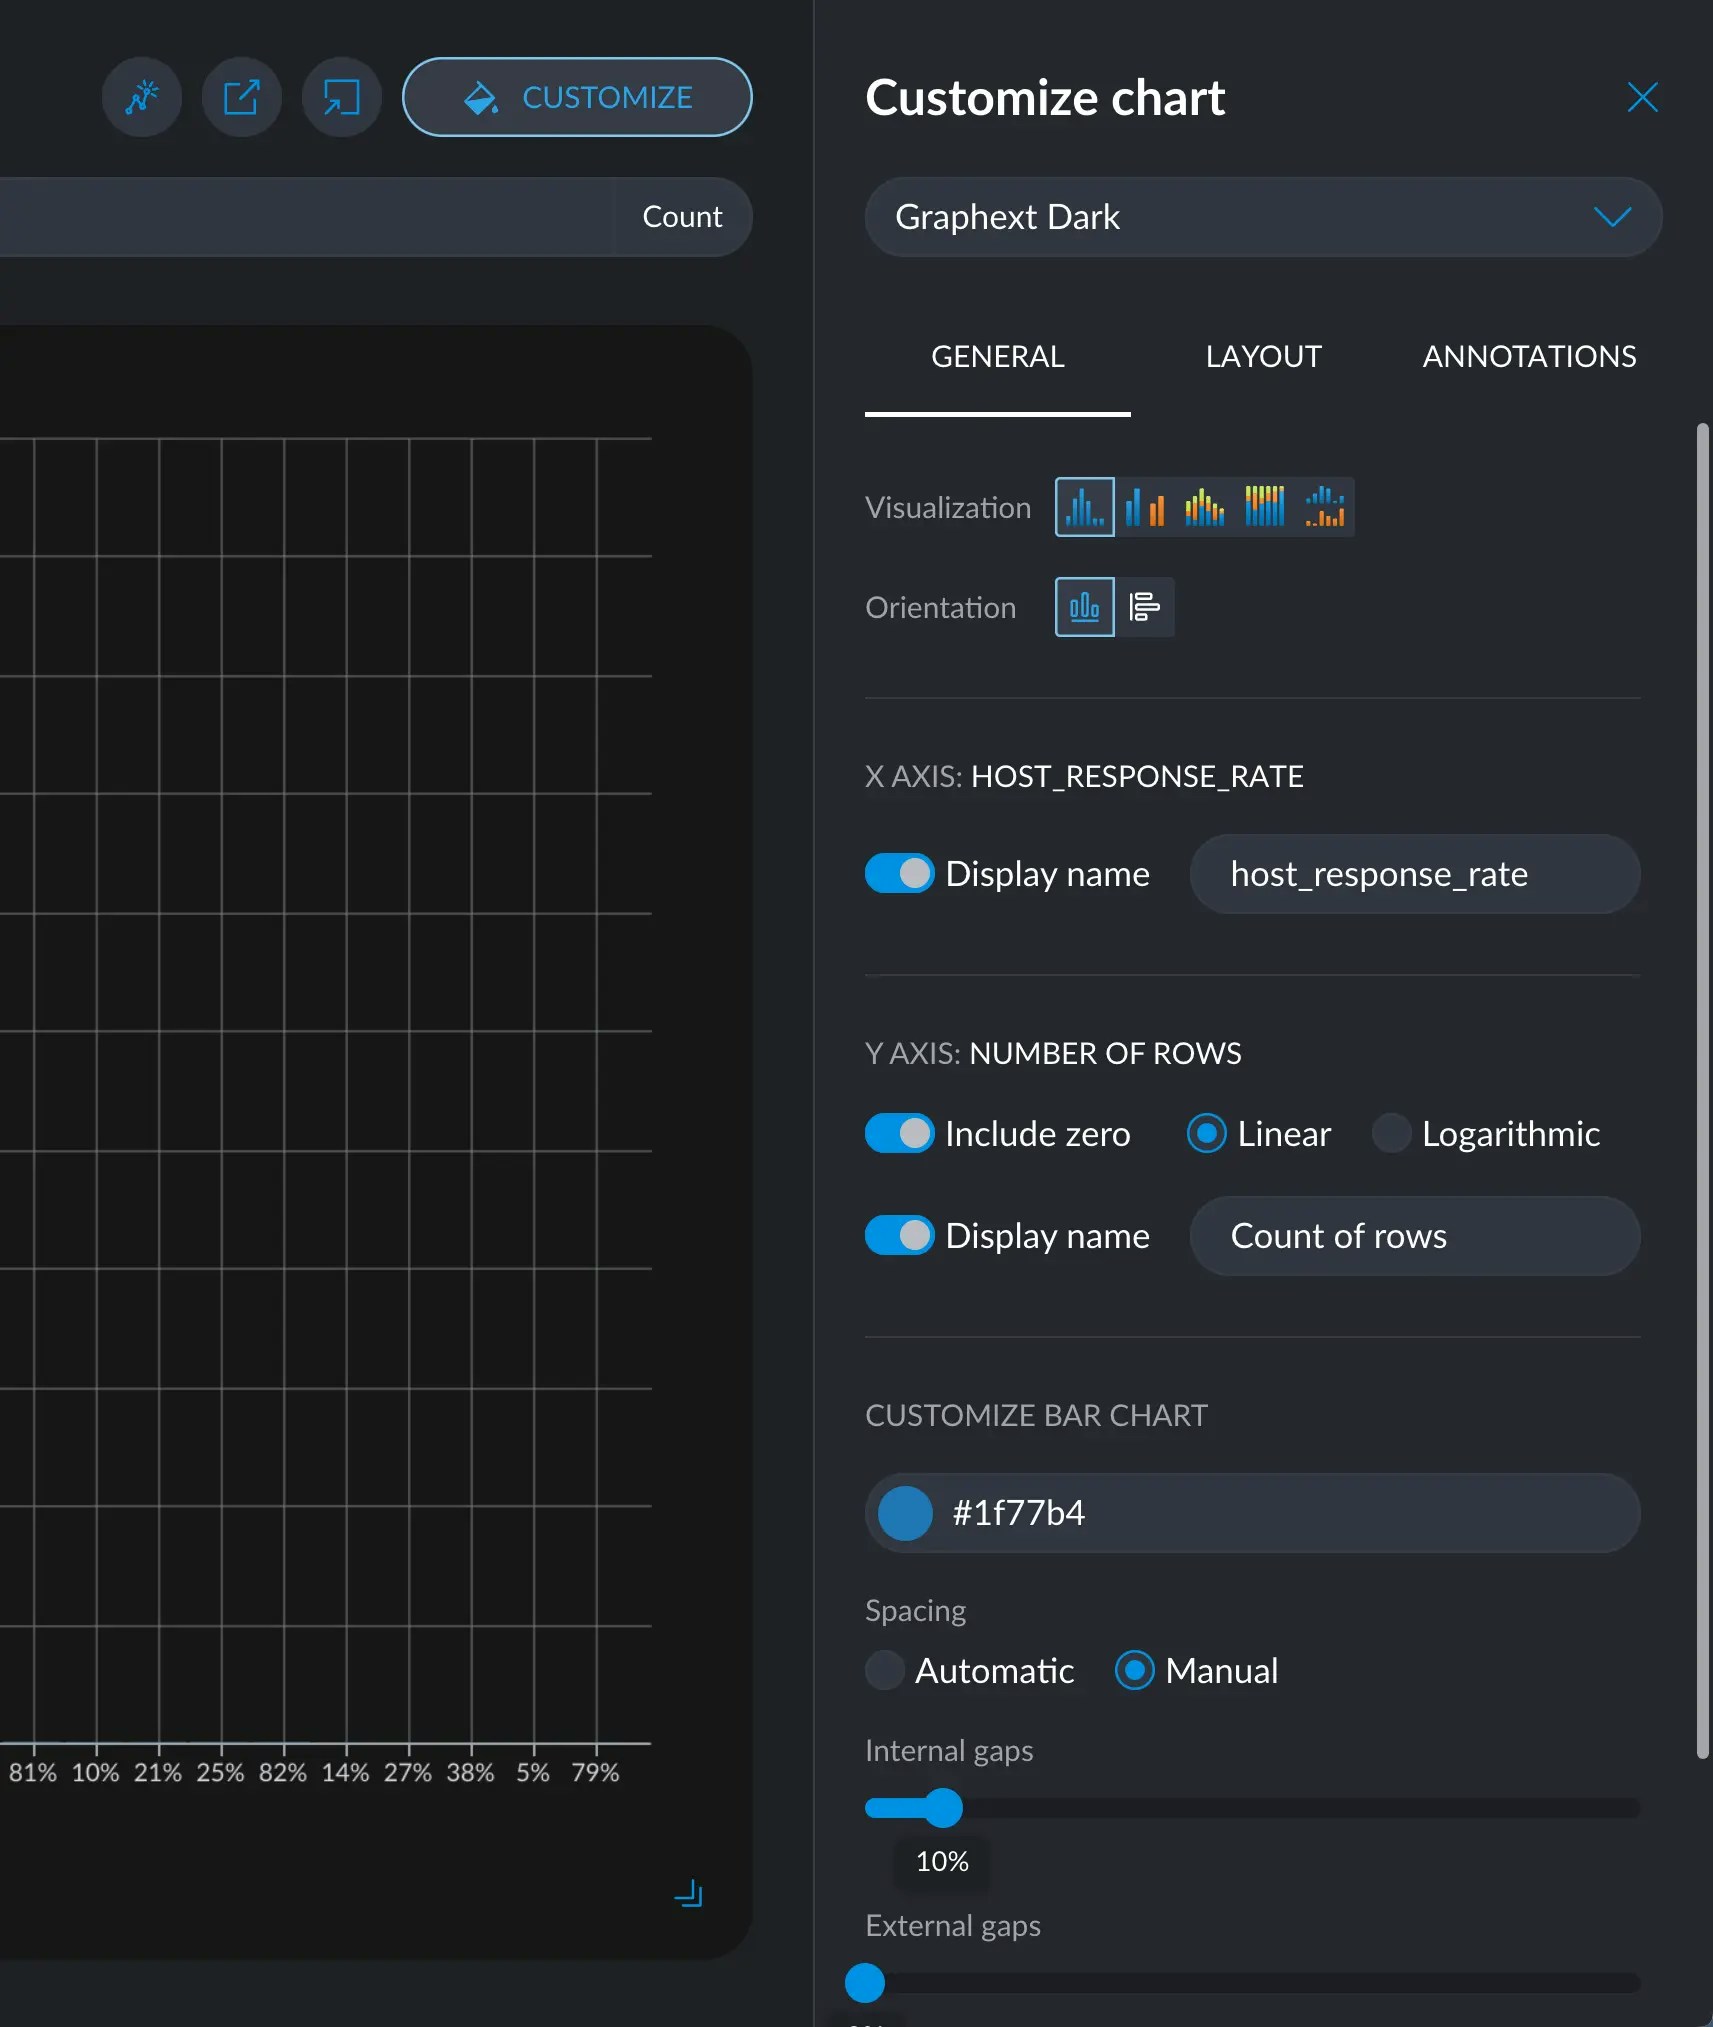Select the grouped bar chart visualization
1713x2027 pixels.
(x=1145, y=507)
